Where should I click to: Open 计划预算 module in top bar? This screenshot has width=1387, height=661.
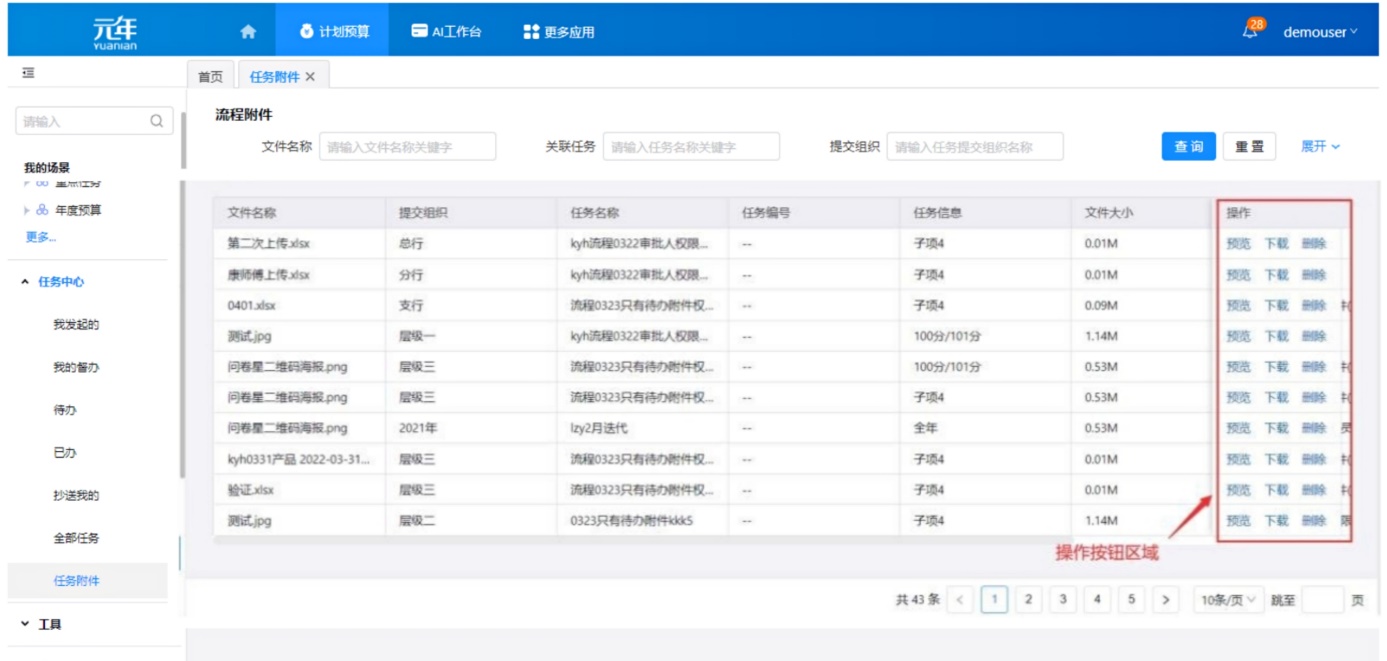tap(334, 32)
